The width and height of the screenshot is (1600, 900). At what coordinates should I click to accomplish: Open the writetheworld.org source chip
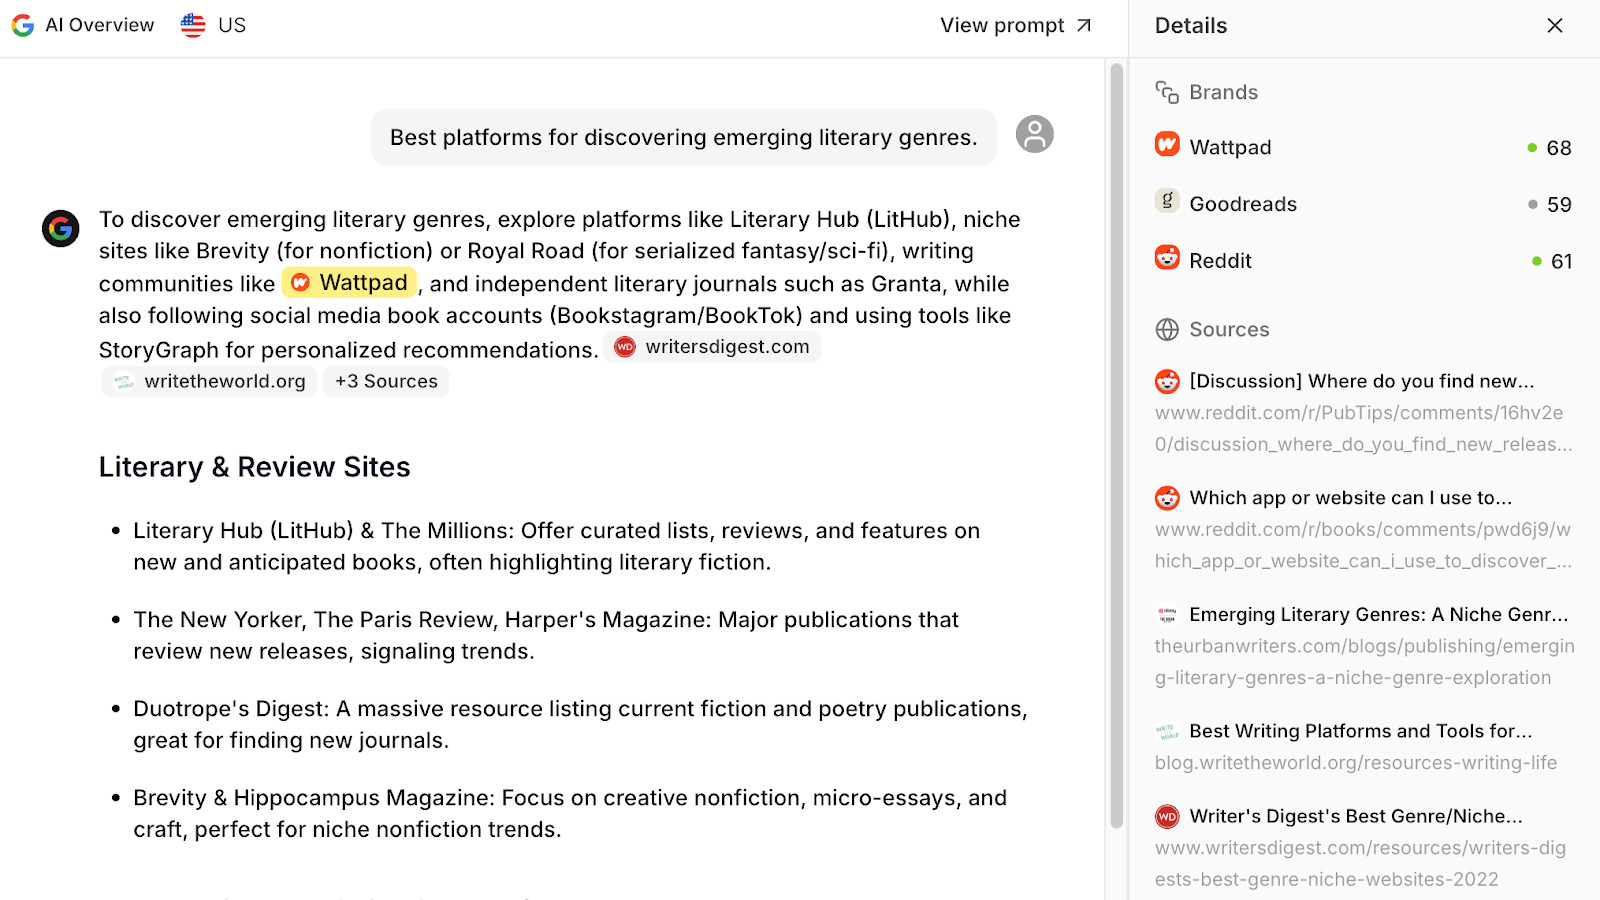210,382
